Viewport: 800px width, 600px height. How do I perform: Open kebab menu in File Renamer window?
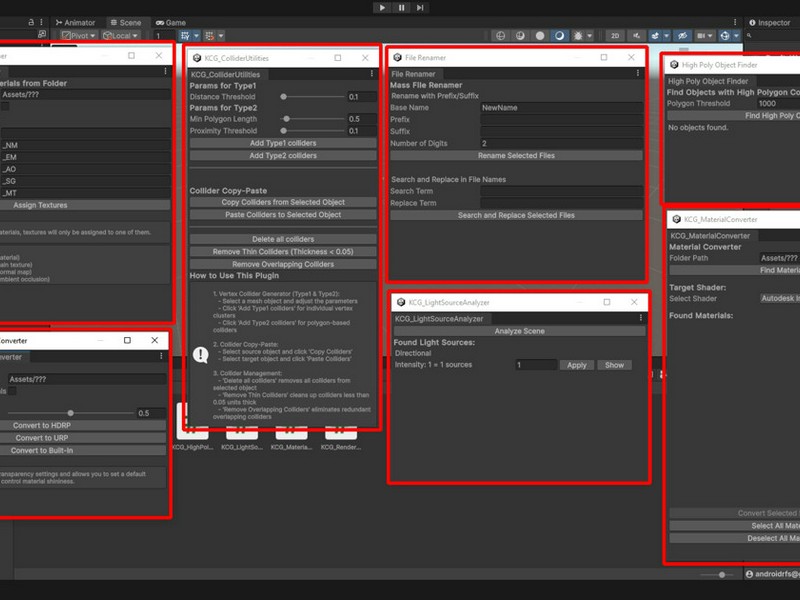(638, 73)
